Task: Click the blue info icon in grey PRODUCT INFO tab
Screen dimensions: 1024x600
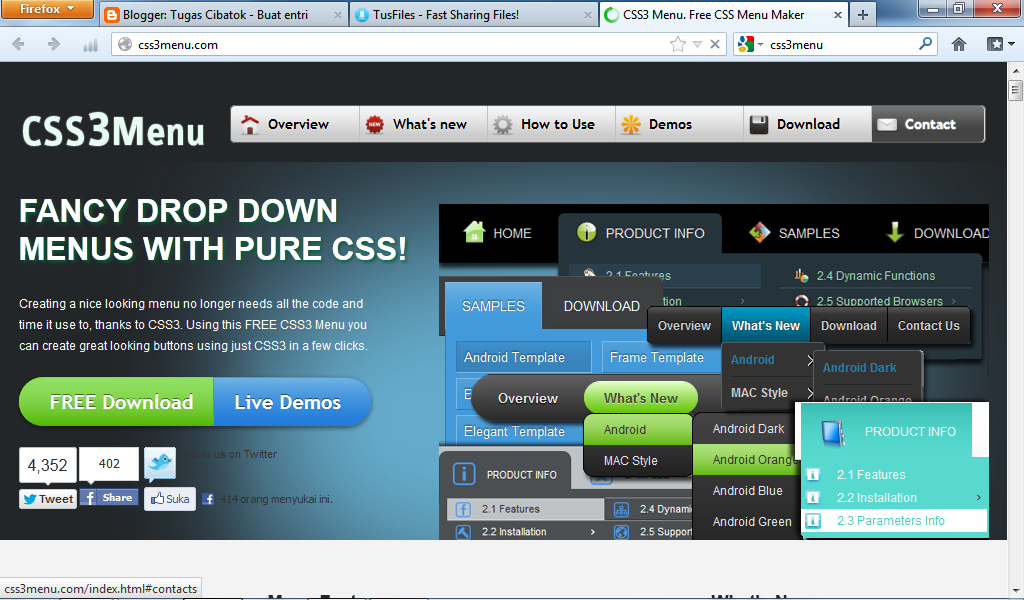Action: 464,474
